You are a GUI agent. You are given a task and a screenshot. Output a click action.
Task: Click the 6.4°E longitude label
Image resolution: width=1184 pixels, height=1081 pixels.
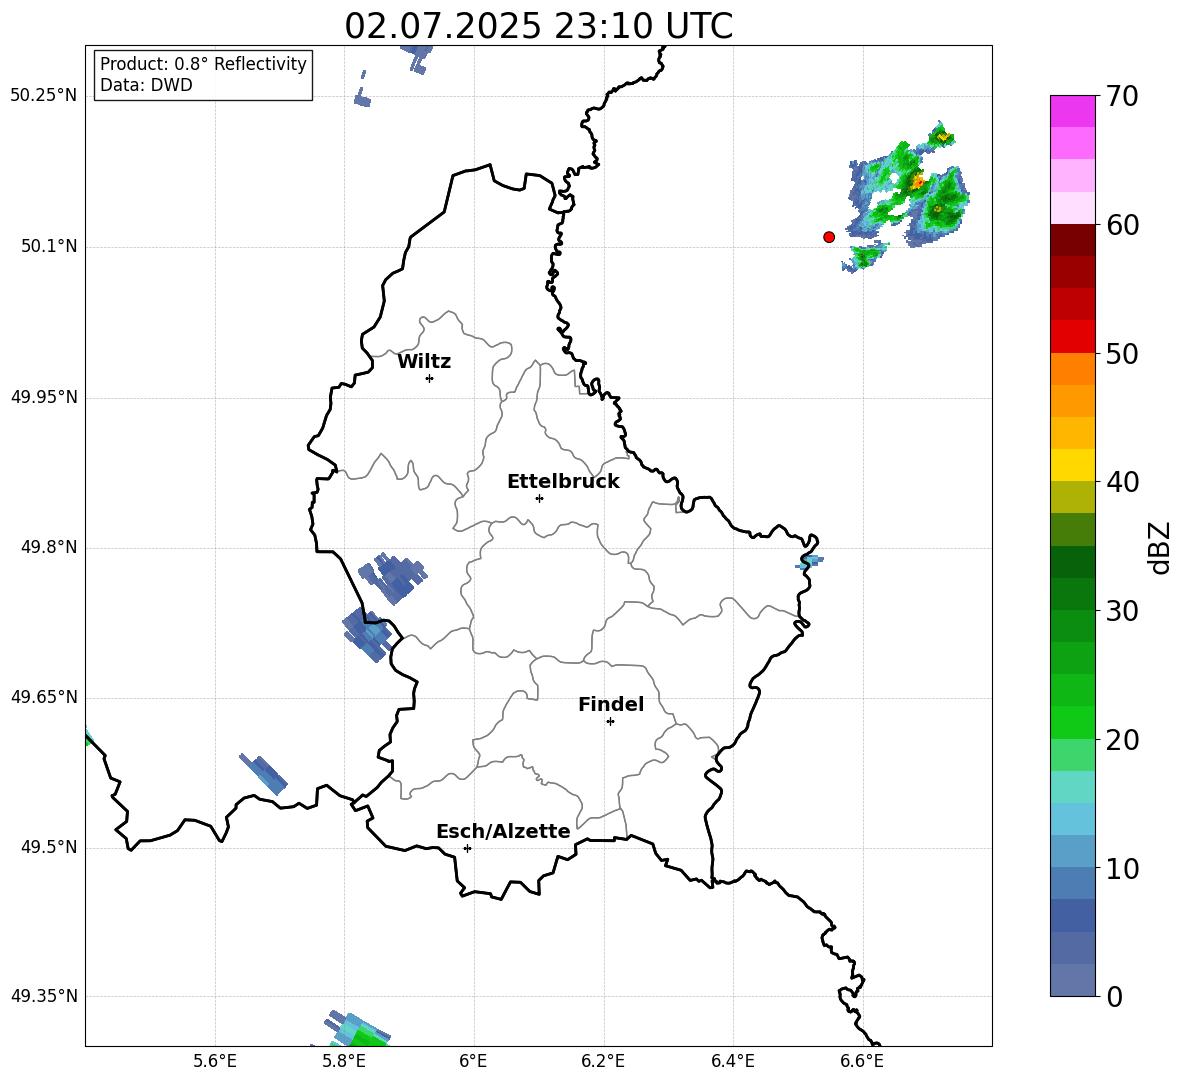click(x=733, y=1061)
